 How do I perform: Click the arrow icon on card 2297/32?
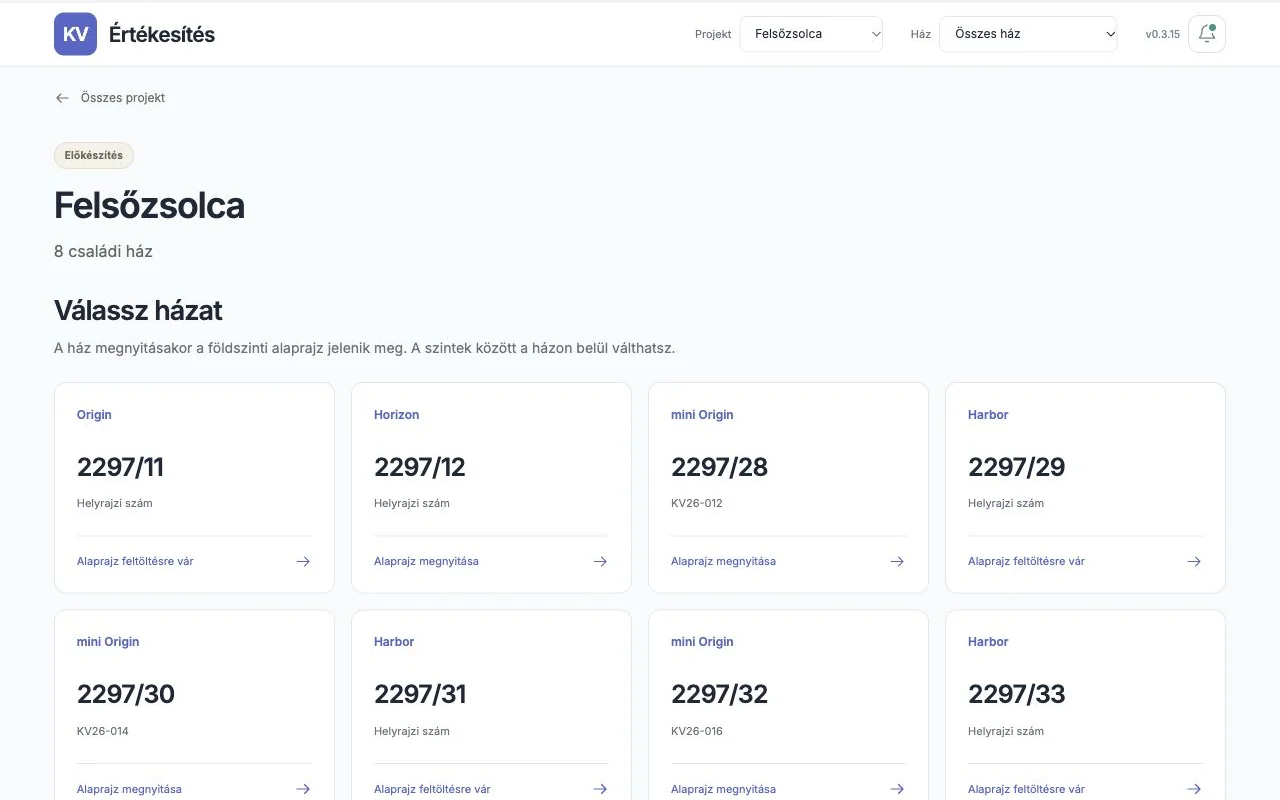pos(897,789)
